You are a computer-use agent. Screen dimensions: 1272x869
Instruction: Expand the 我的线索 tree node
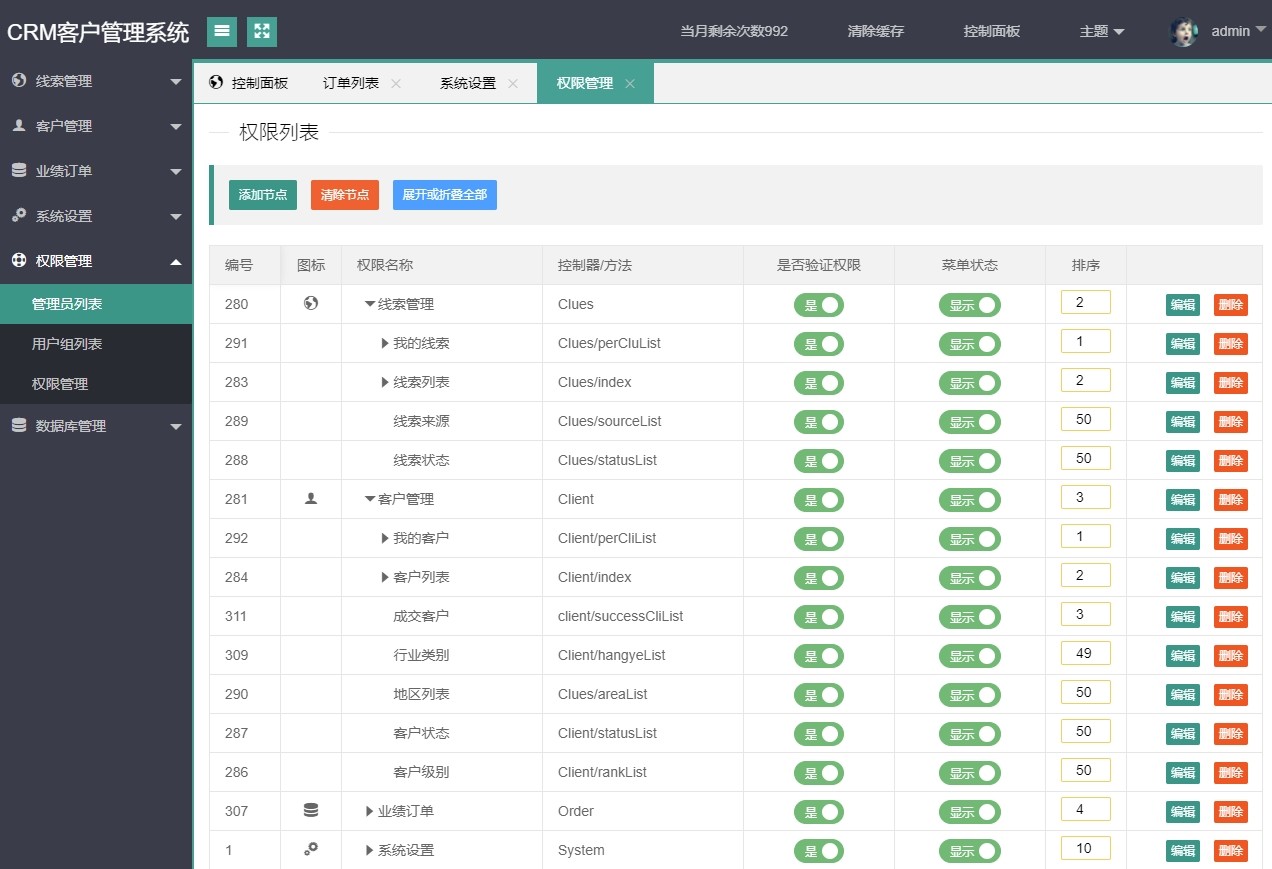[385, 343]
